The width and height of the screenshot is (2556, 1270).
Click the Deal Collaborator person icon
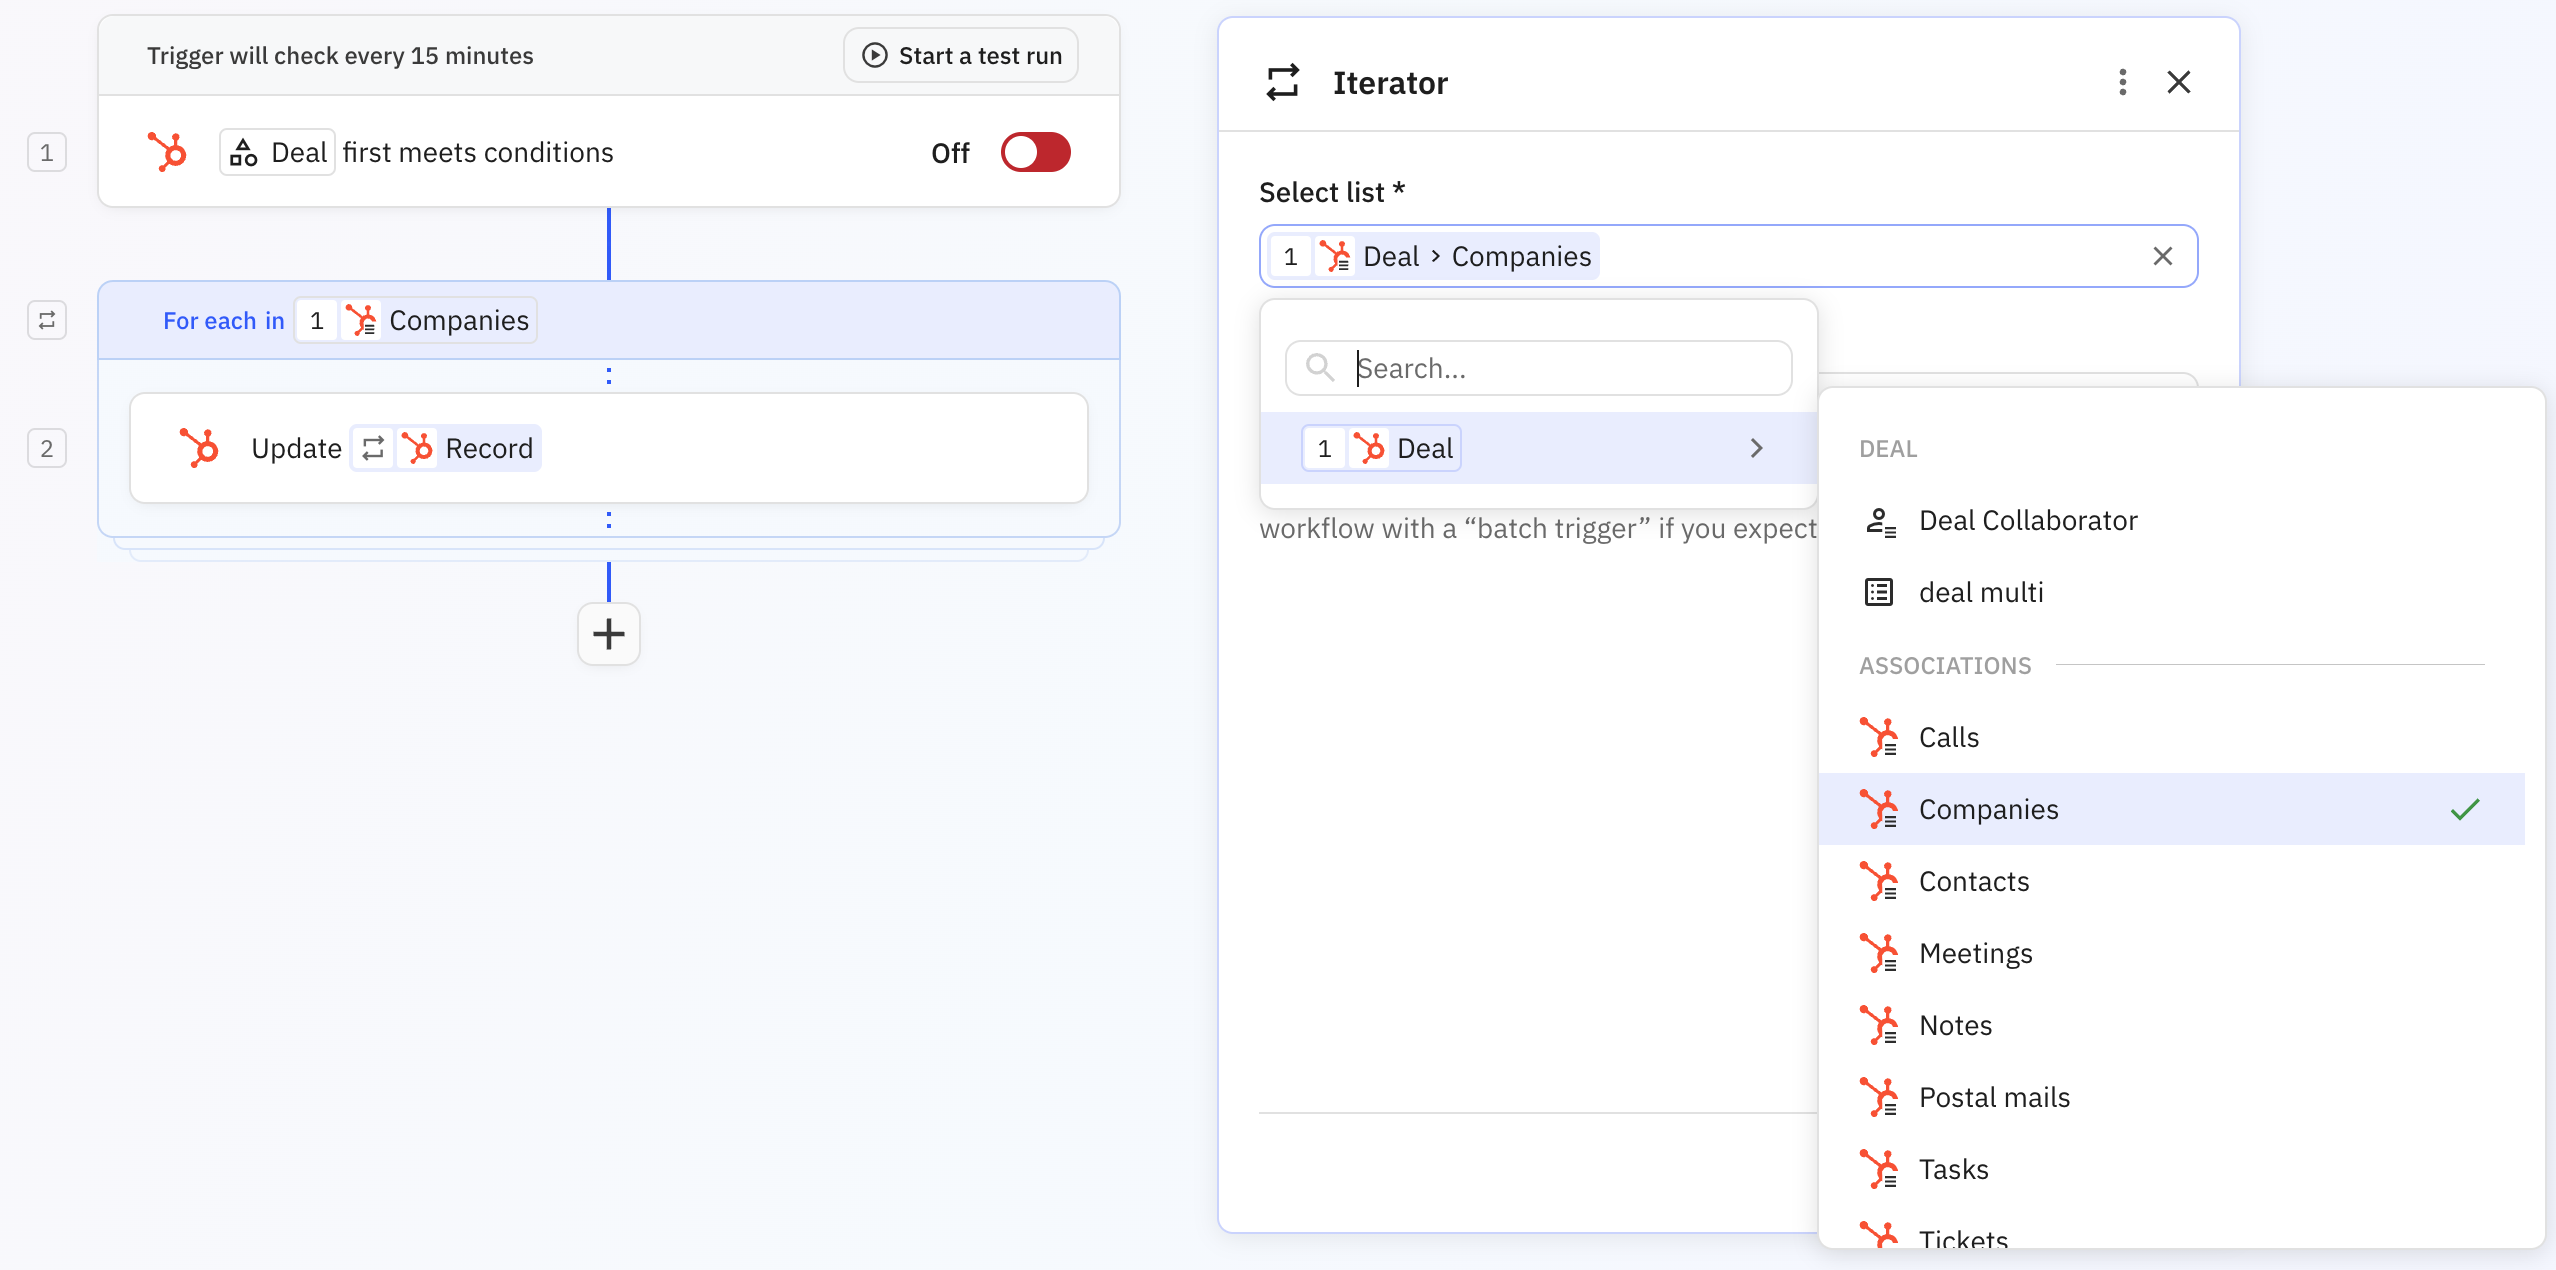coord(1880,521)
